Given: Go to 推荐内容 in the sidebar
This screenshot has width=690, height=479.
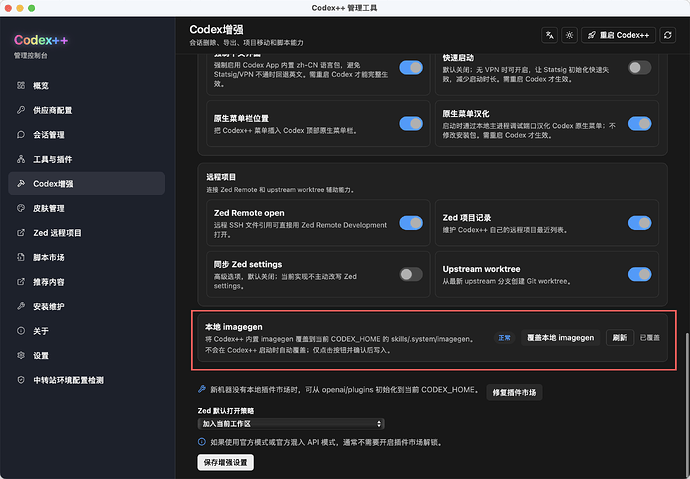Looking at the screenshot, I should 87,282.
